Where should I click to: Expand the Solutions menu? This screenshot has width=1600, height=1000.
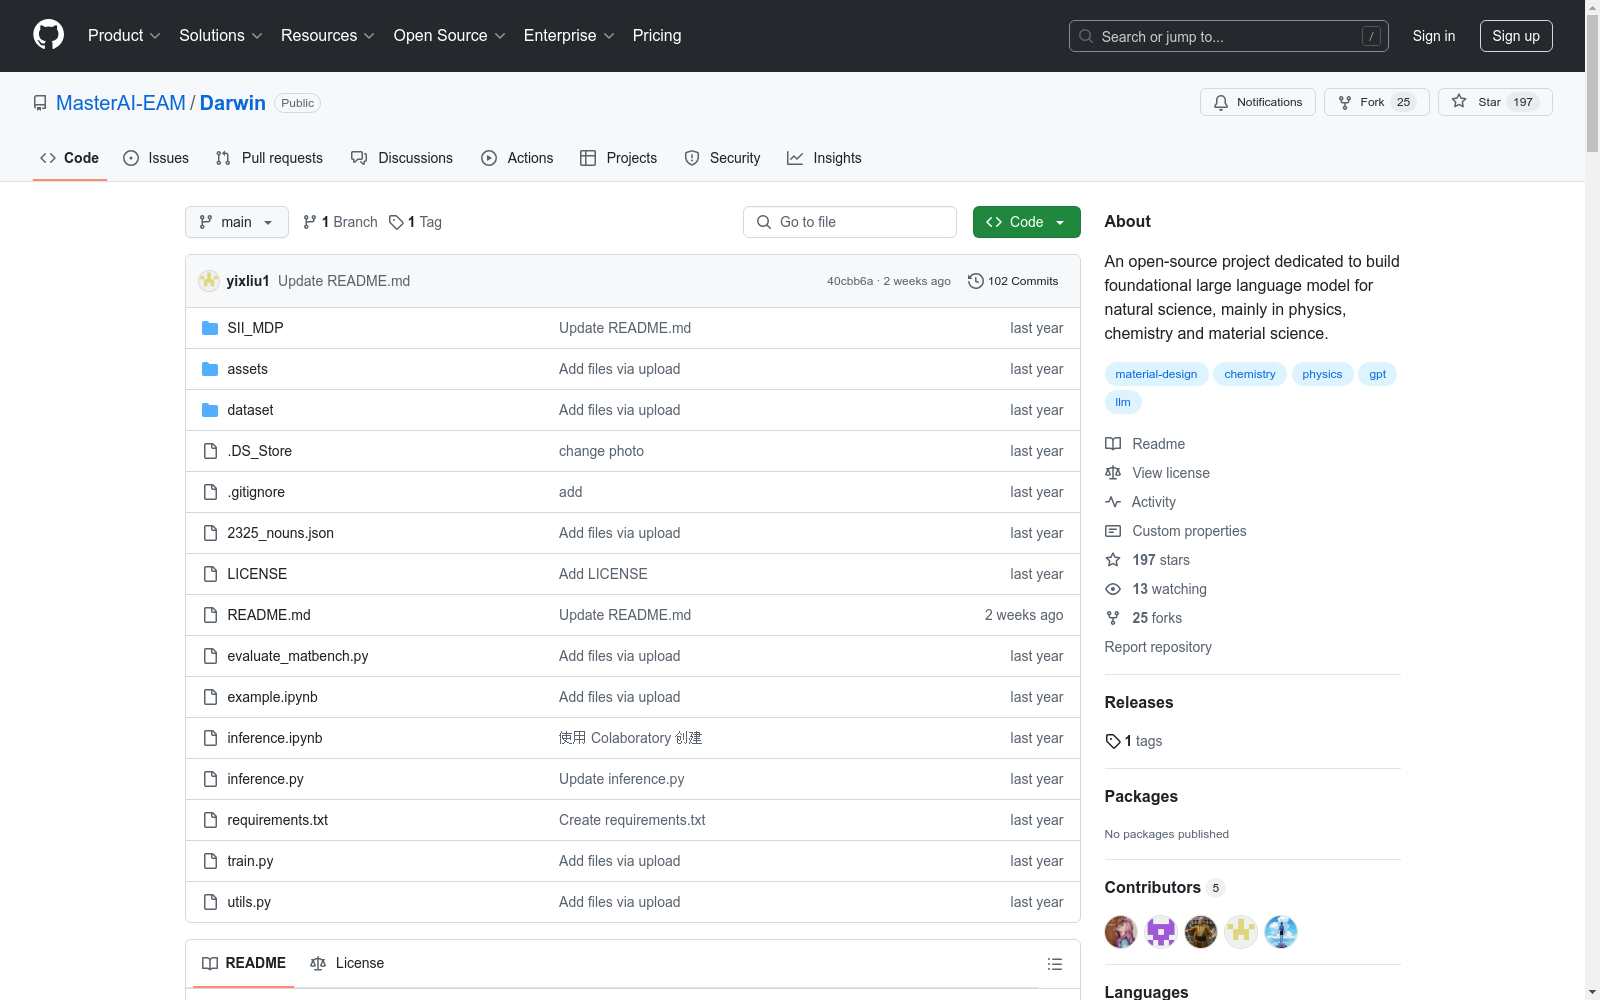221,35
